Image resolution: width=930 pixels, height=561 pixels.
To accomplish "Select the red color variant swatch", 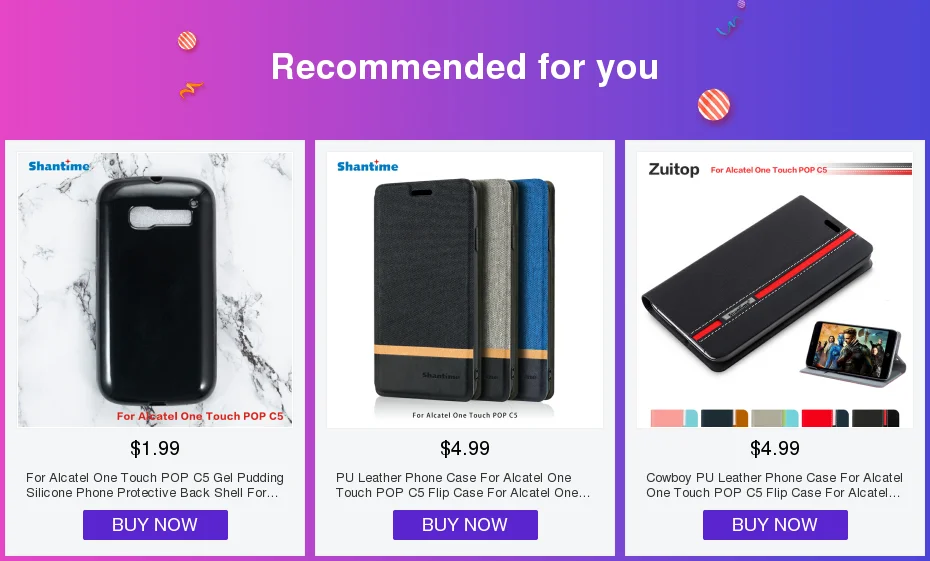I will pyautogui.click(x=825, y=418).
